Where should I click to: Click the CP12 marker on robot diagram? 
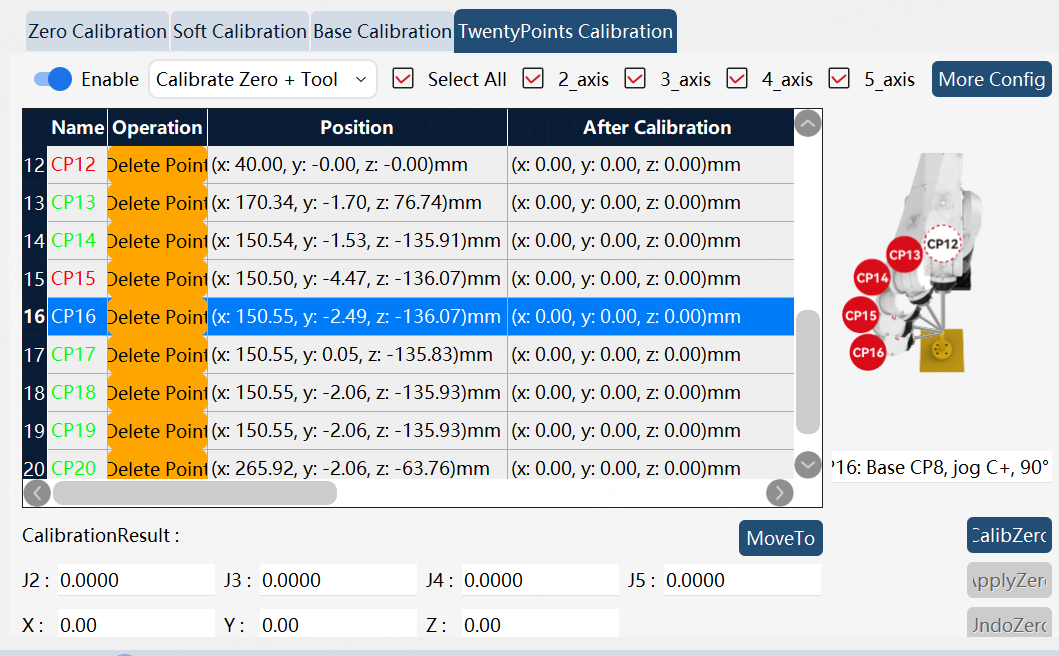[942, 244]
